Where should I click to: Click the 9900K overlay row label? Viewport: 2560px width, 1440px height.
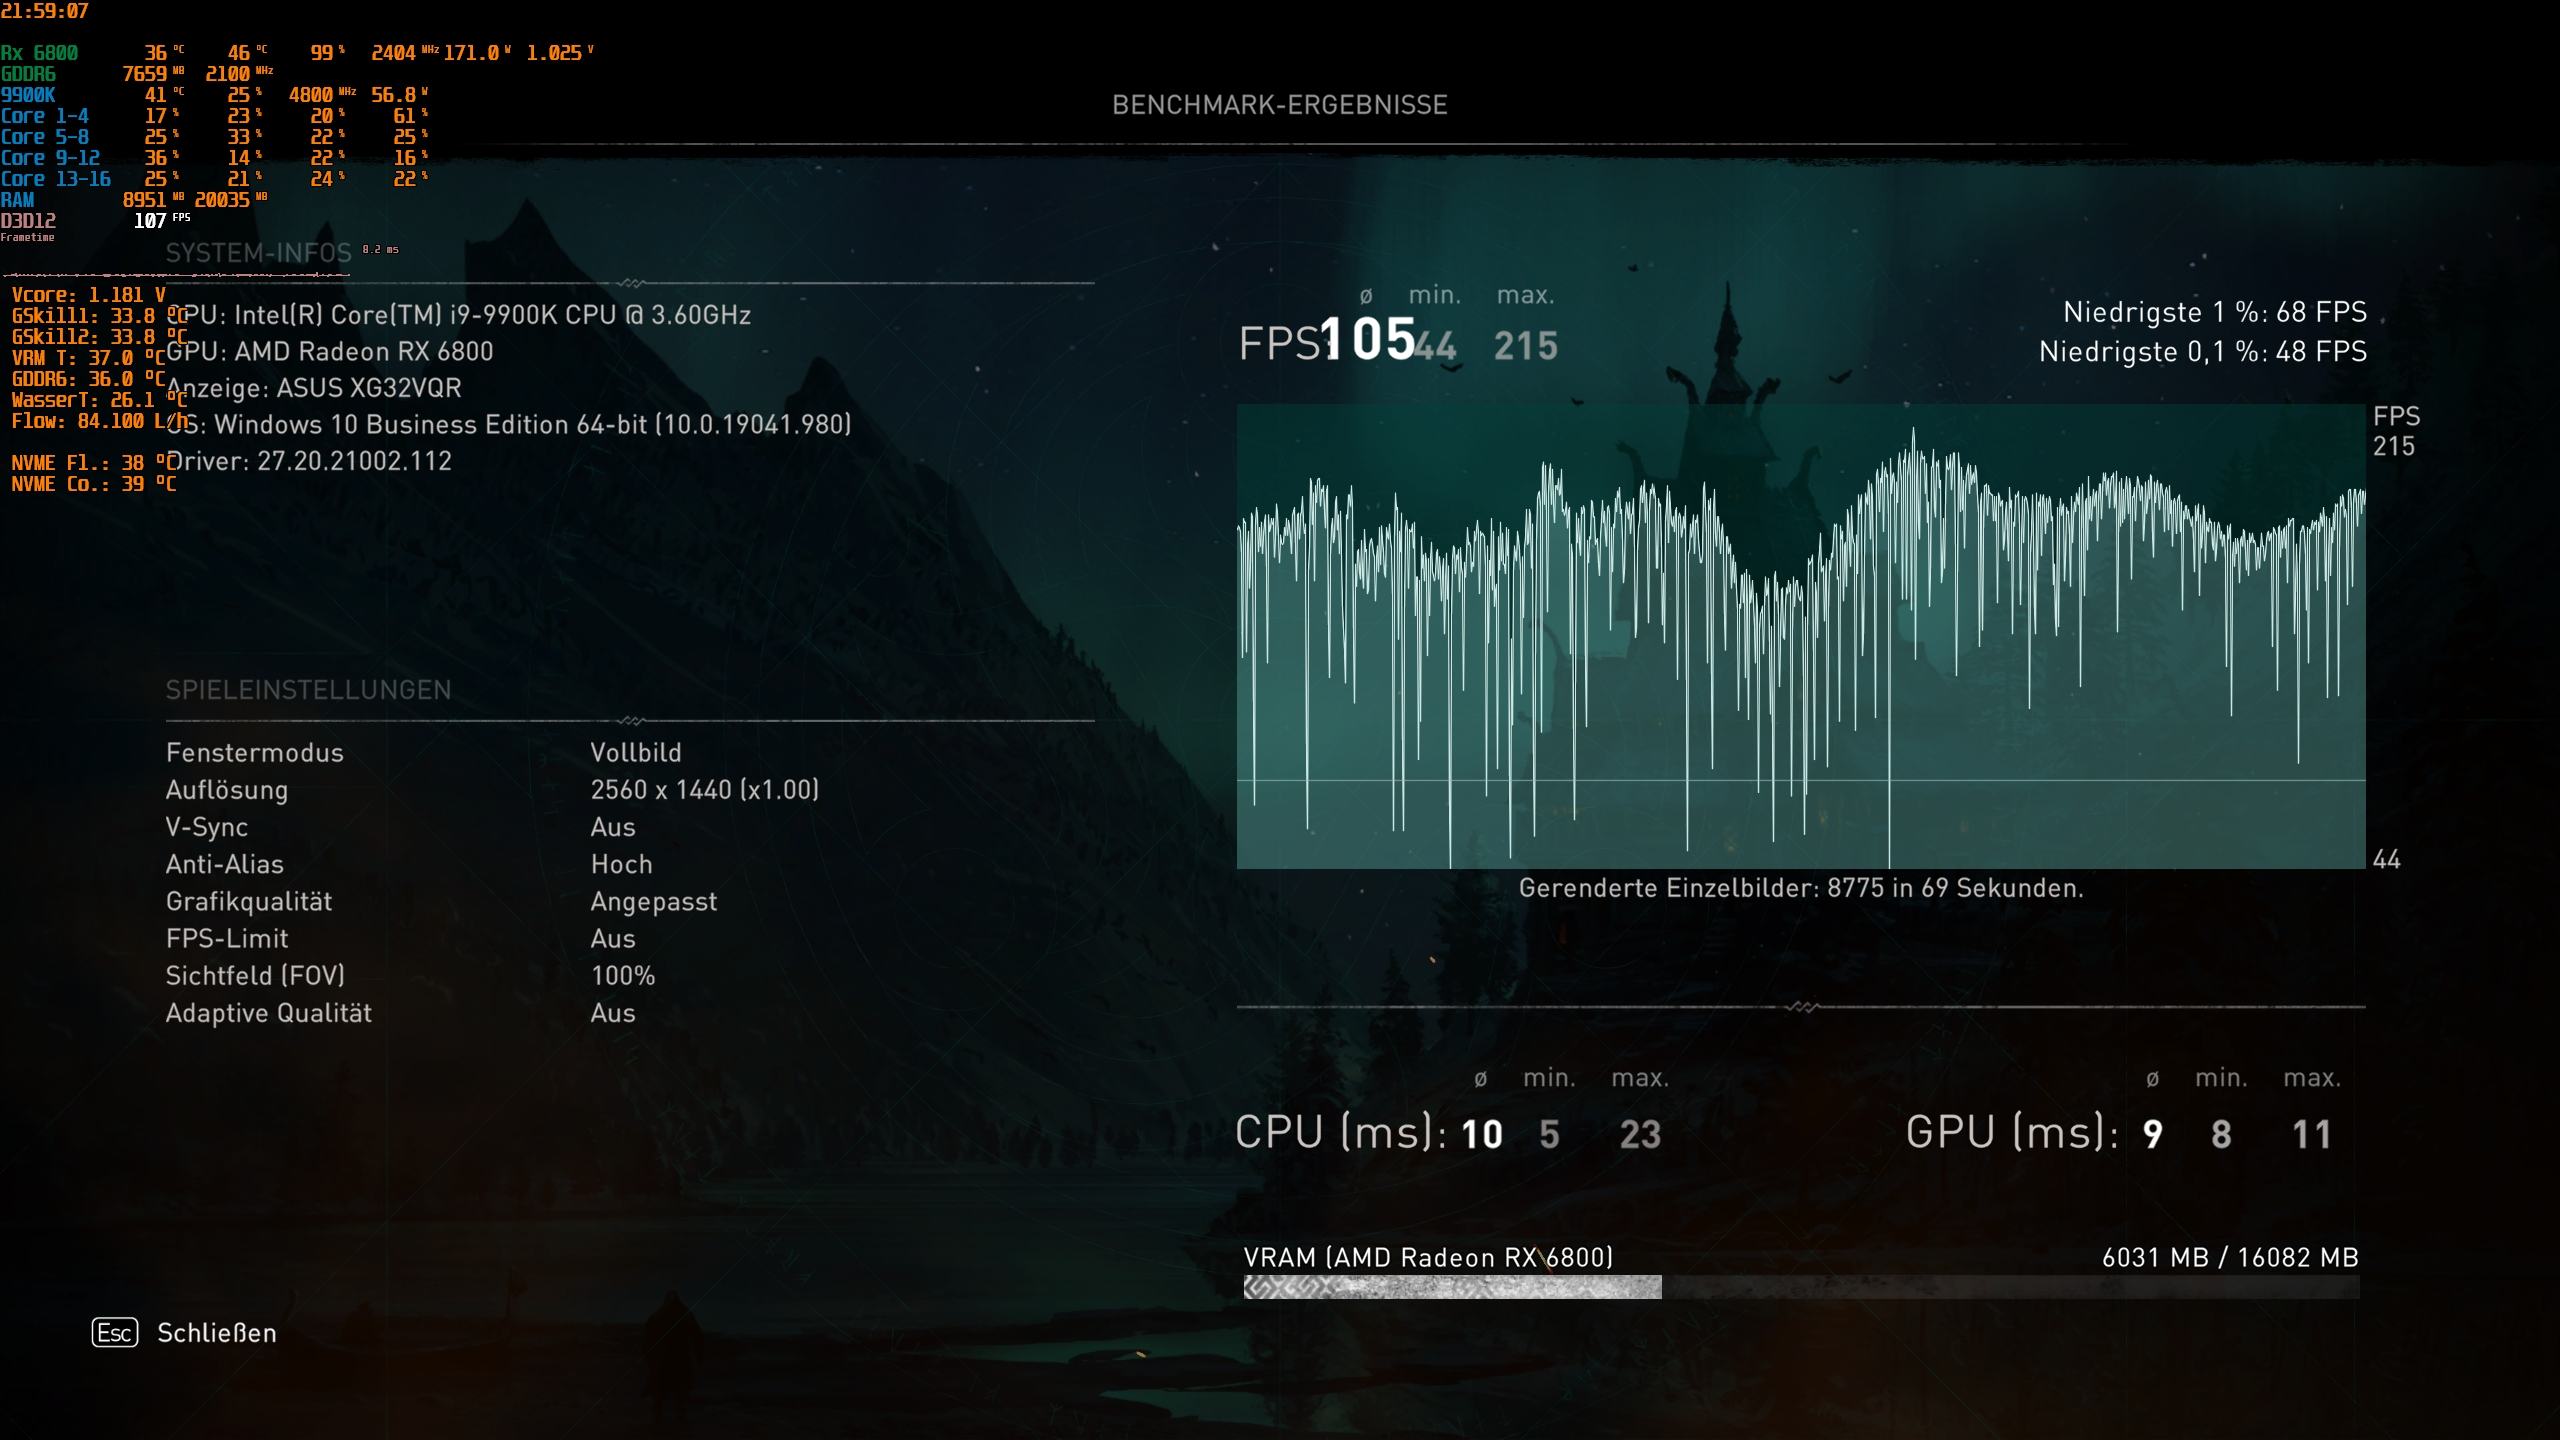[28, 95]
